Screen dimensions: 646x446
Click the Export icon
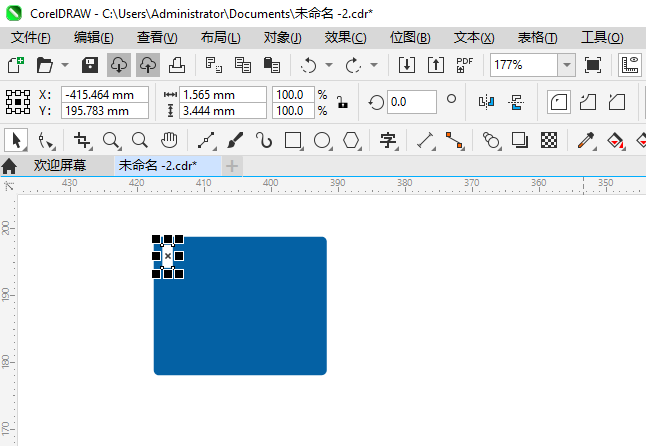[435, 65]
